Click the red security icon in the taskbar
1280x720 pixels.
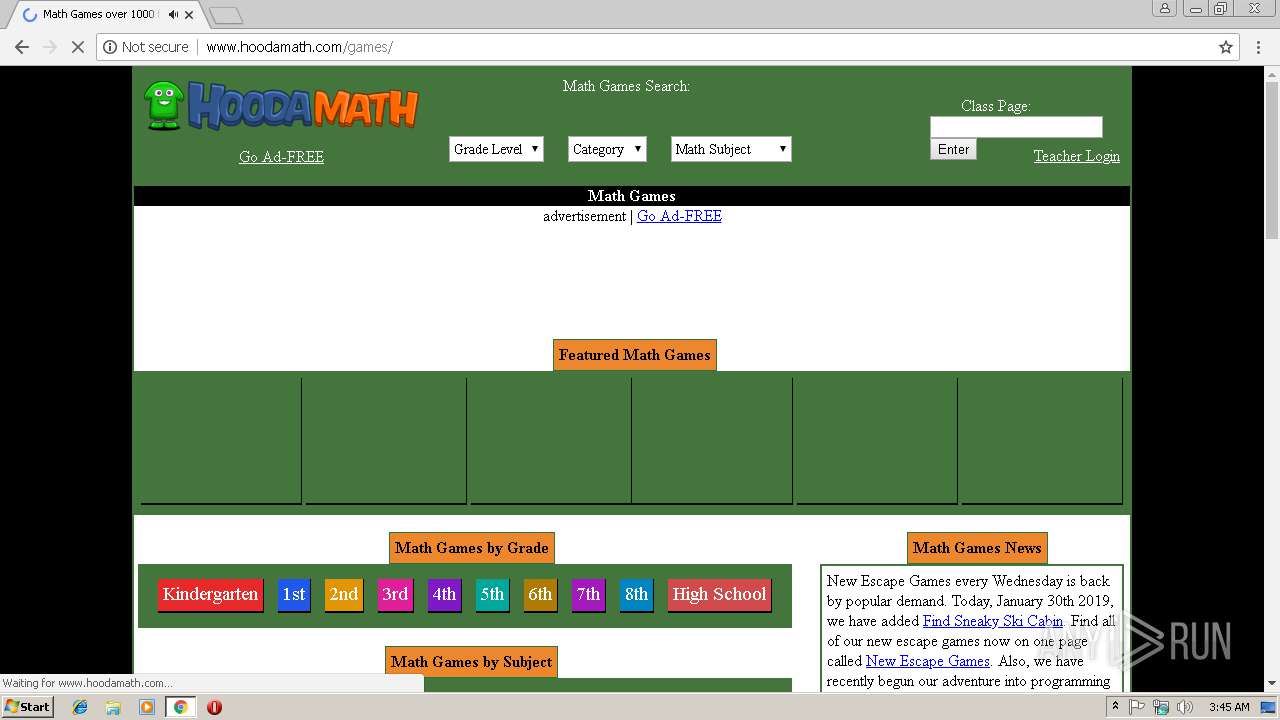(214, 707)
